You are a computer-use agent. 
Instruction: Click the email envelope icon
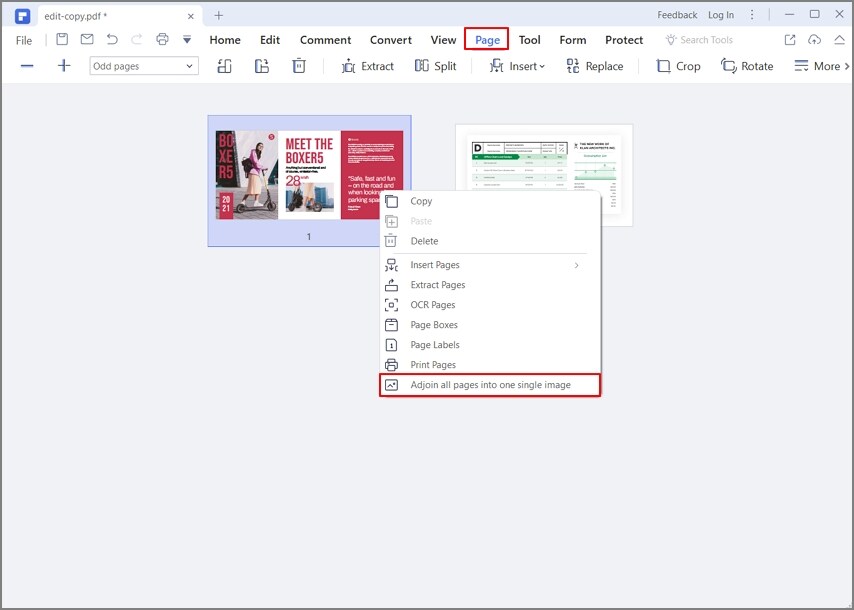(87, 40)
